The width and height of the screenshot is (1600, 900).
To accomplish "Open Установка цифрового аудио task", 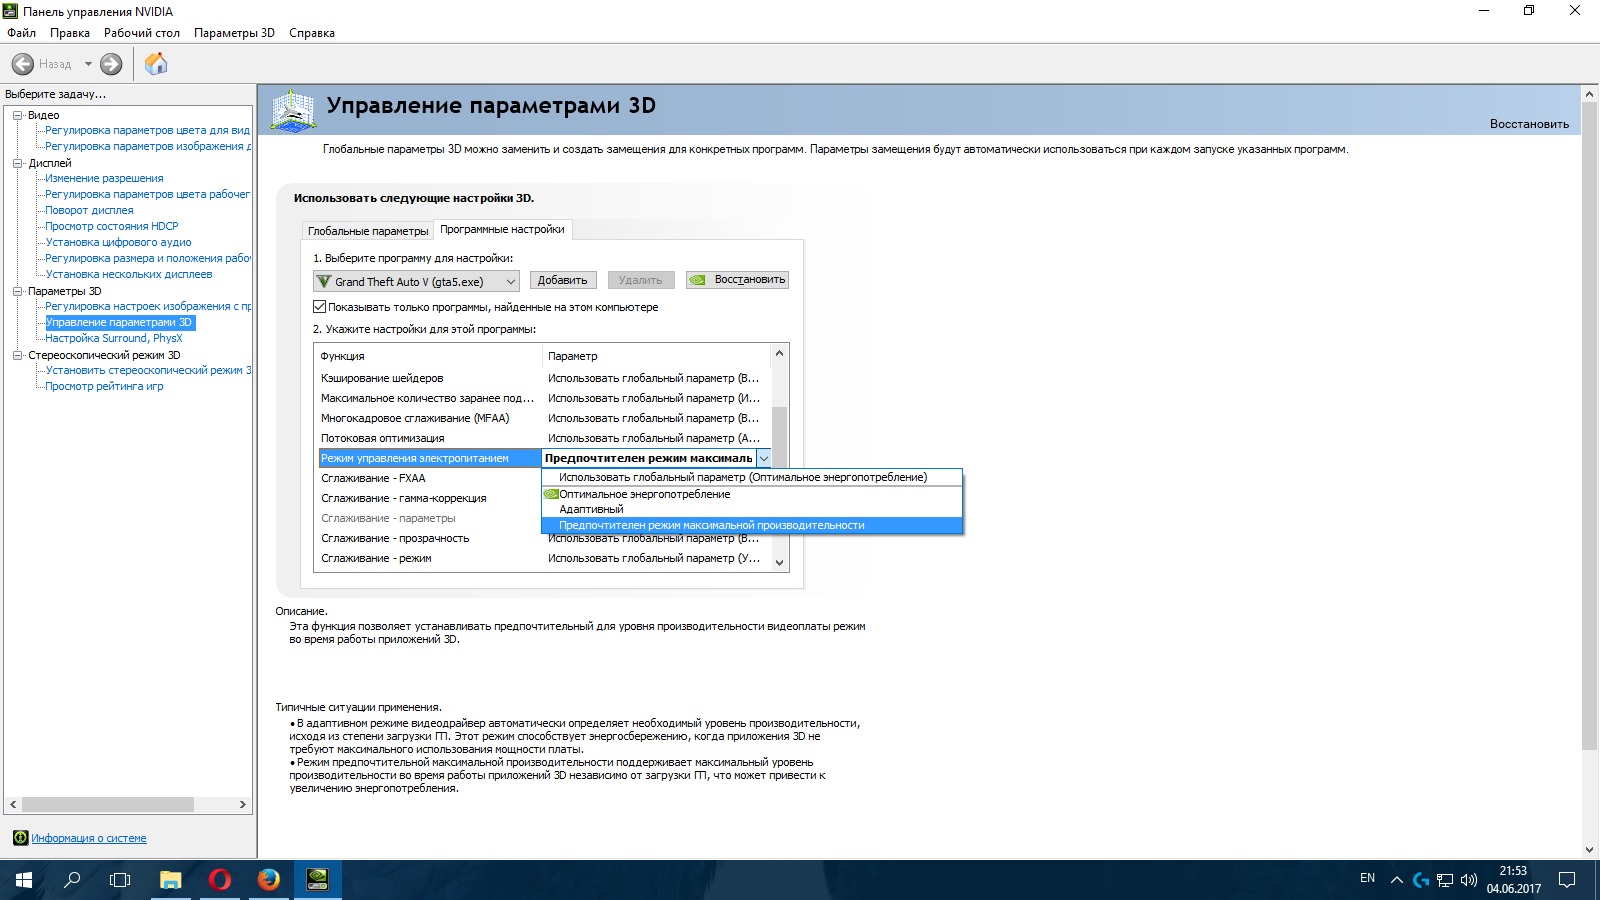I will 118,242.
